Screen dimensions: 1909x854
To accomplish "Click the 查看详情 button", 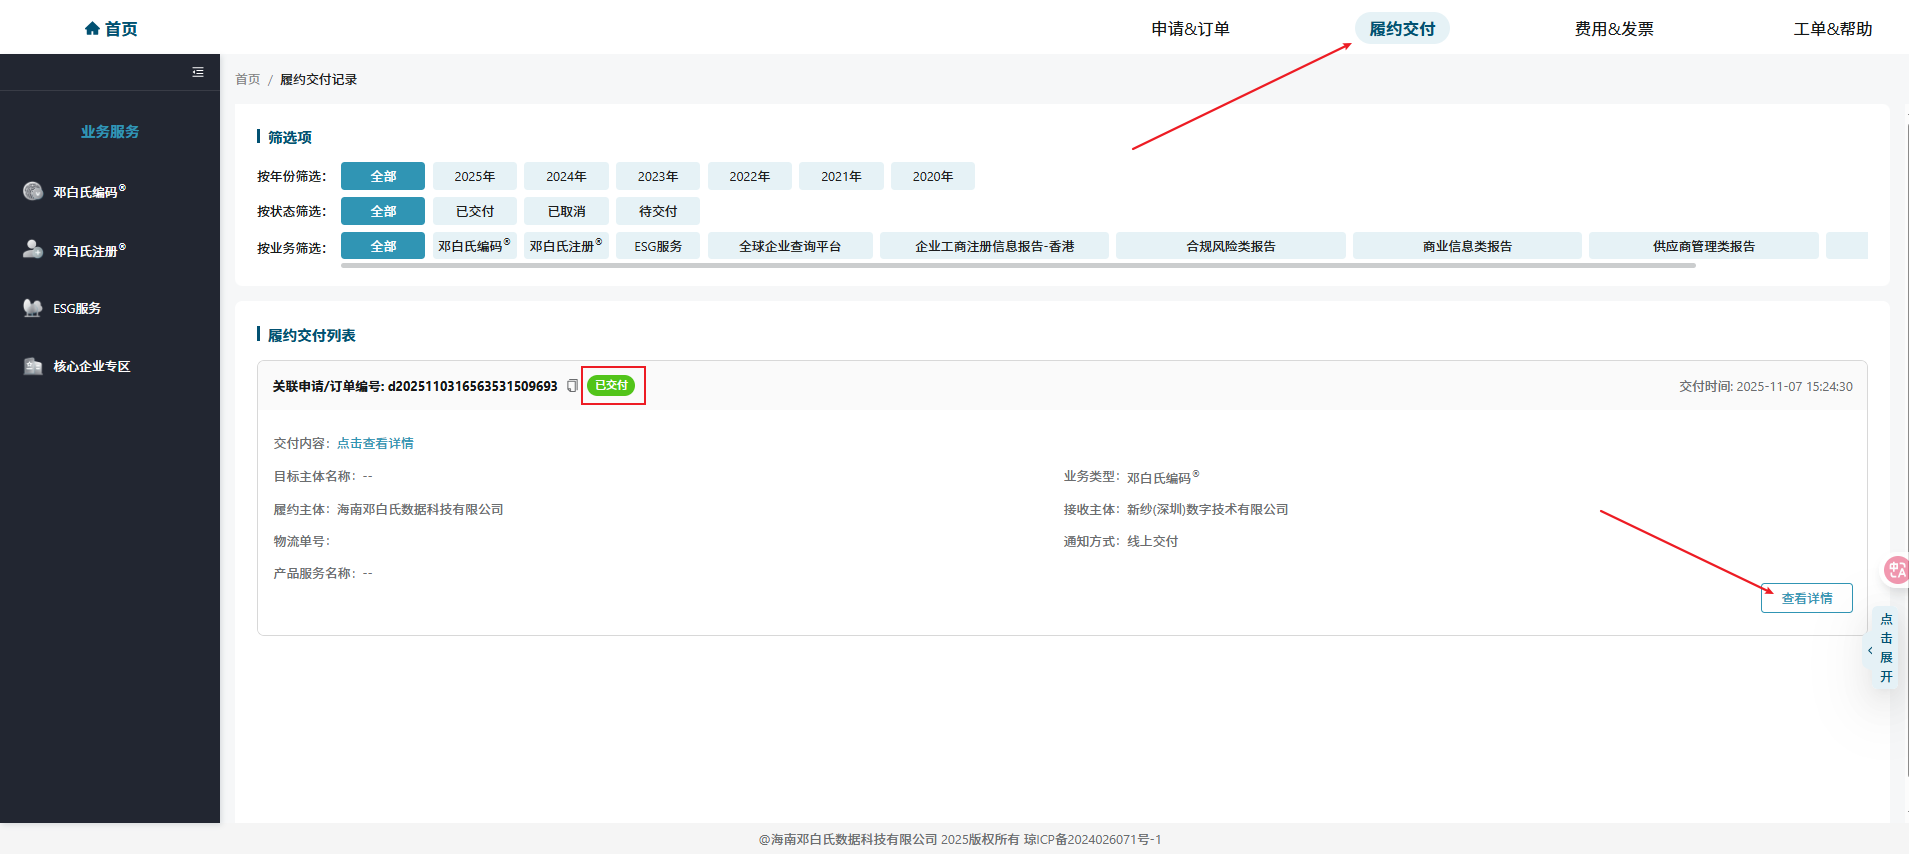I will click(1806, 598).
